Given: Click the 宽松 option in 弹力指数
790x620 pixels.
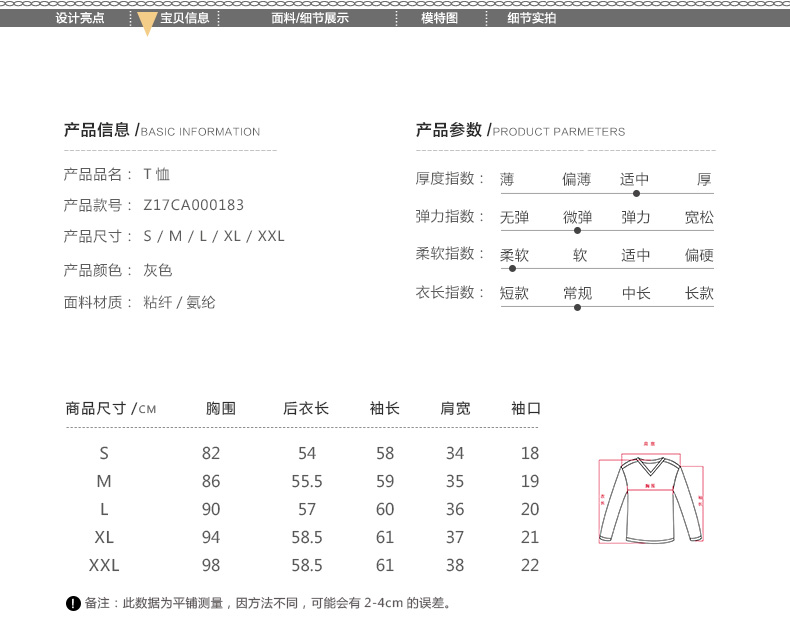Looking at the screenshot, I should (x=699, y=217).
